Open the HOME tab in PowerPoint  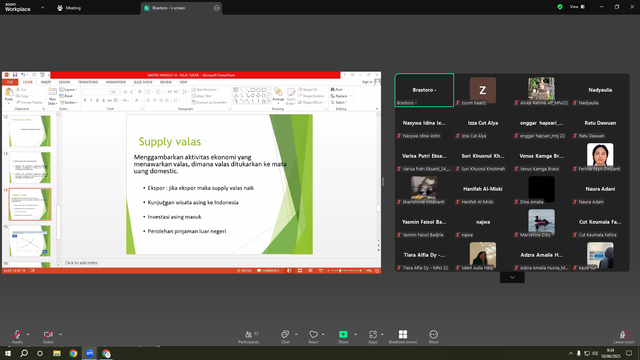pyautogui.click(x=28, y=82)
